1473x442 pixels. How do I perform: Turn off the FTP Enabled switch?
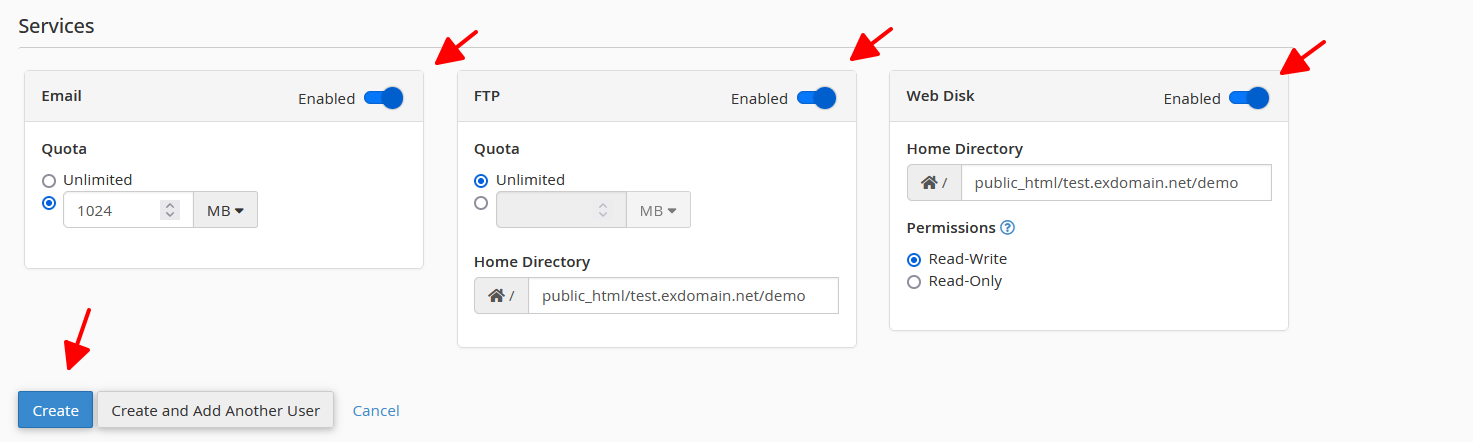817,98
